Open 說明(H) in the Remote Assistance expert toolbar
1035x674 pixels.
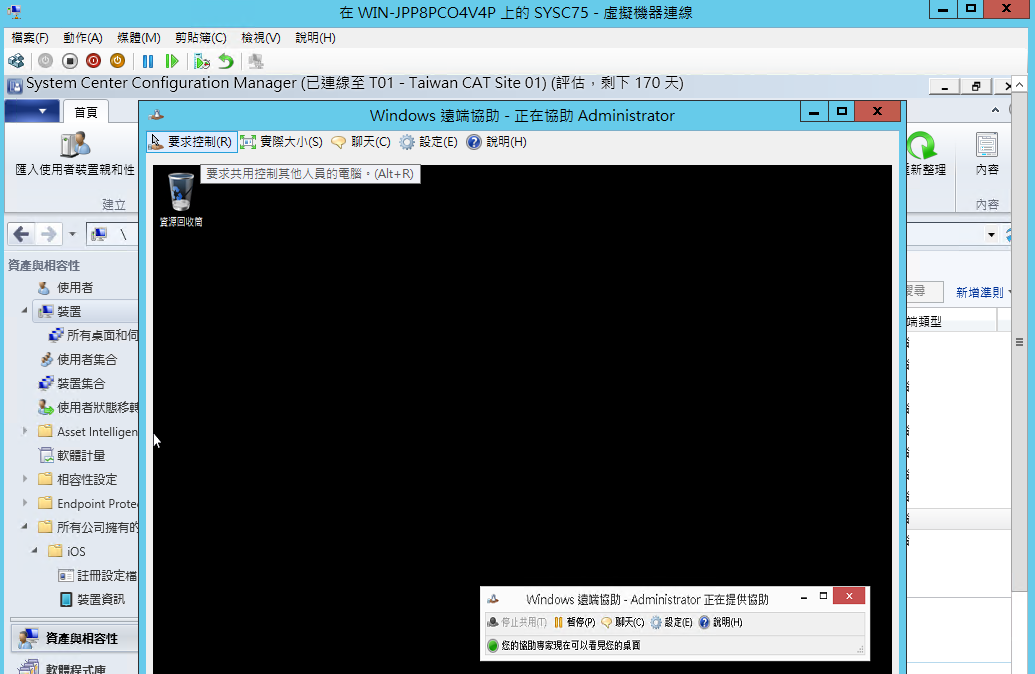tap(496, 142)
